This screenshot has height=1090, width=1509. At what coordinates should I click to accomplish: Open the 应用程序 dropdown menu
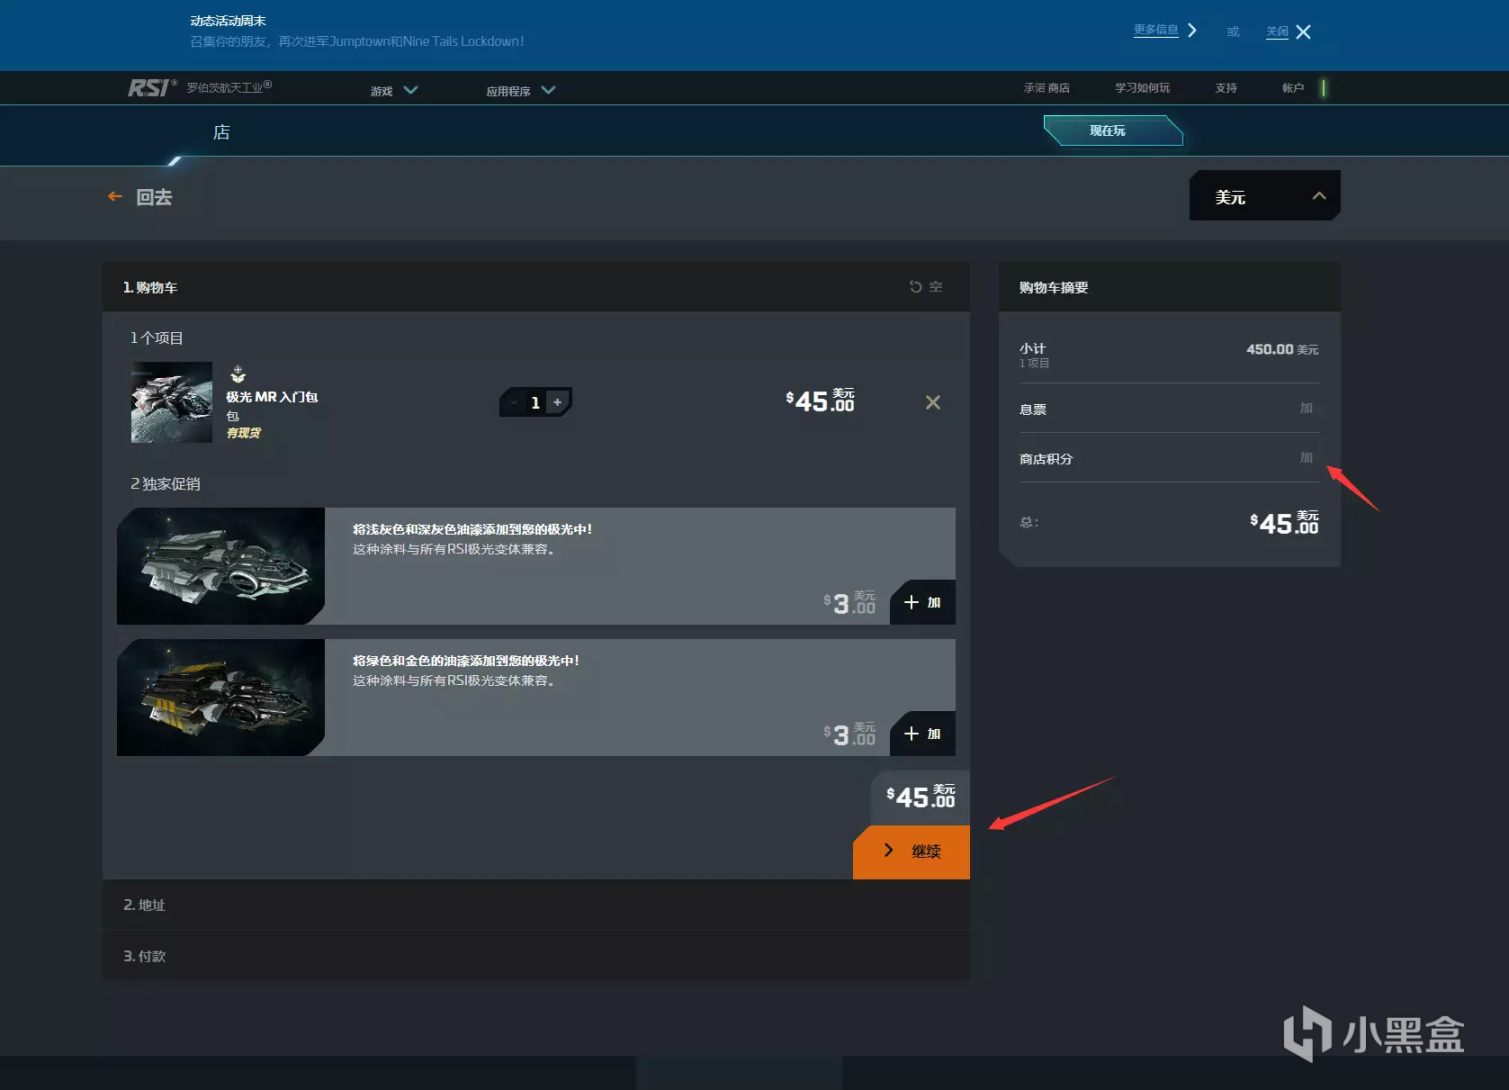pyautogui.click(x=520, y=91)
